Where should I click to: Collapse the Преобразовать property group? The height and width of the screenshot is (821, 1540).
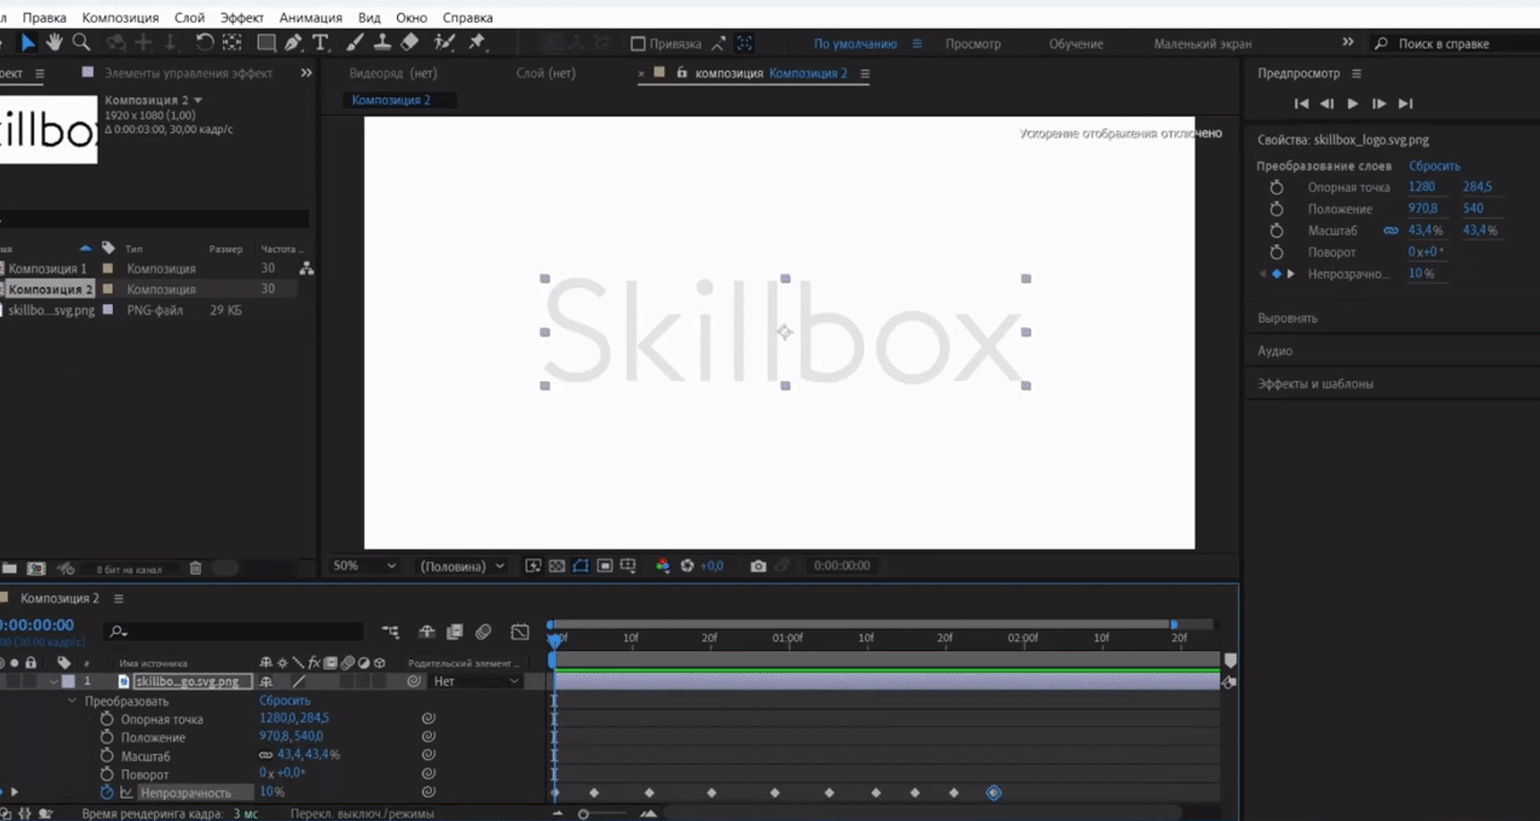pos(72,701)
